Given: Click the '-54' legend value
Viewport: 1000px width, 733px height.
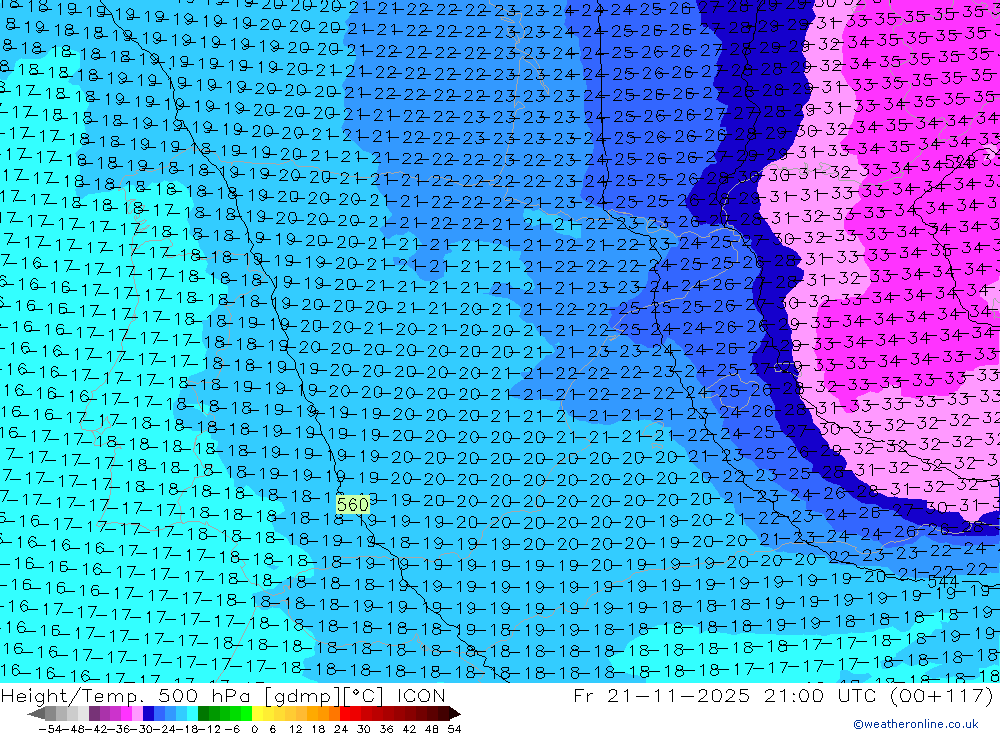Looking at the screenshot, I should (51, 729).
